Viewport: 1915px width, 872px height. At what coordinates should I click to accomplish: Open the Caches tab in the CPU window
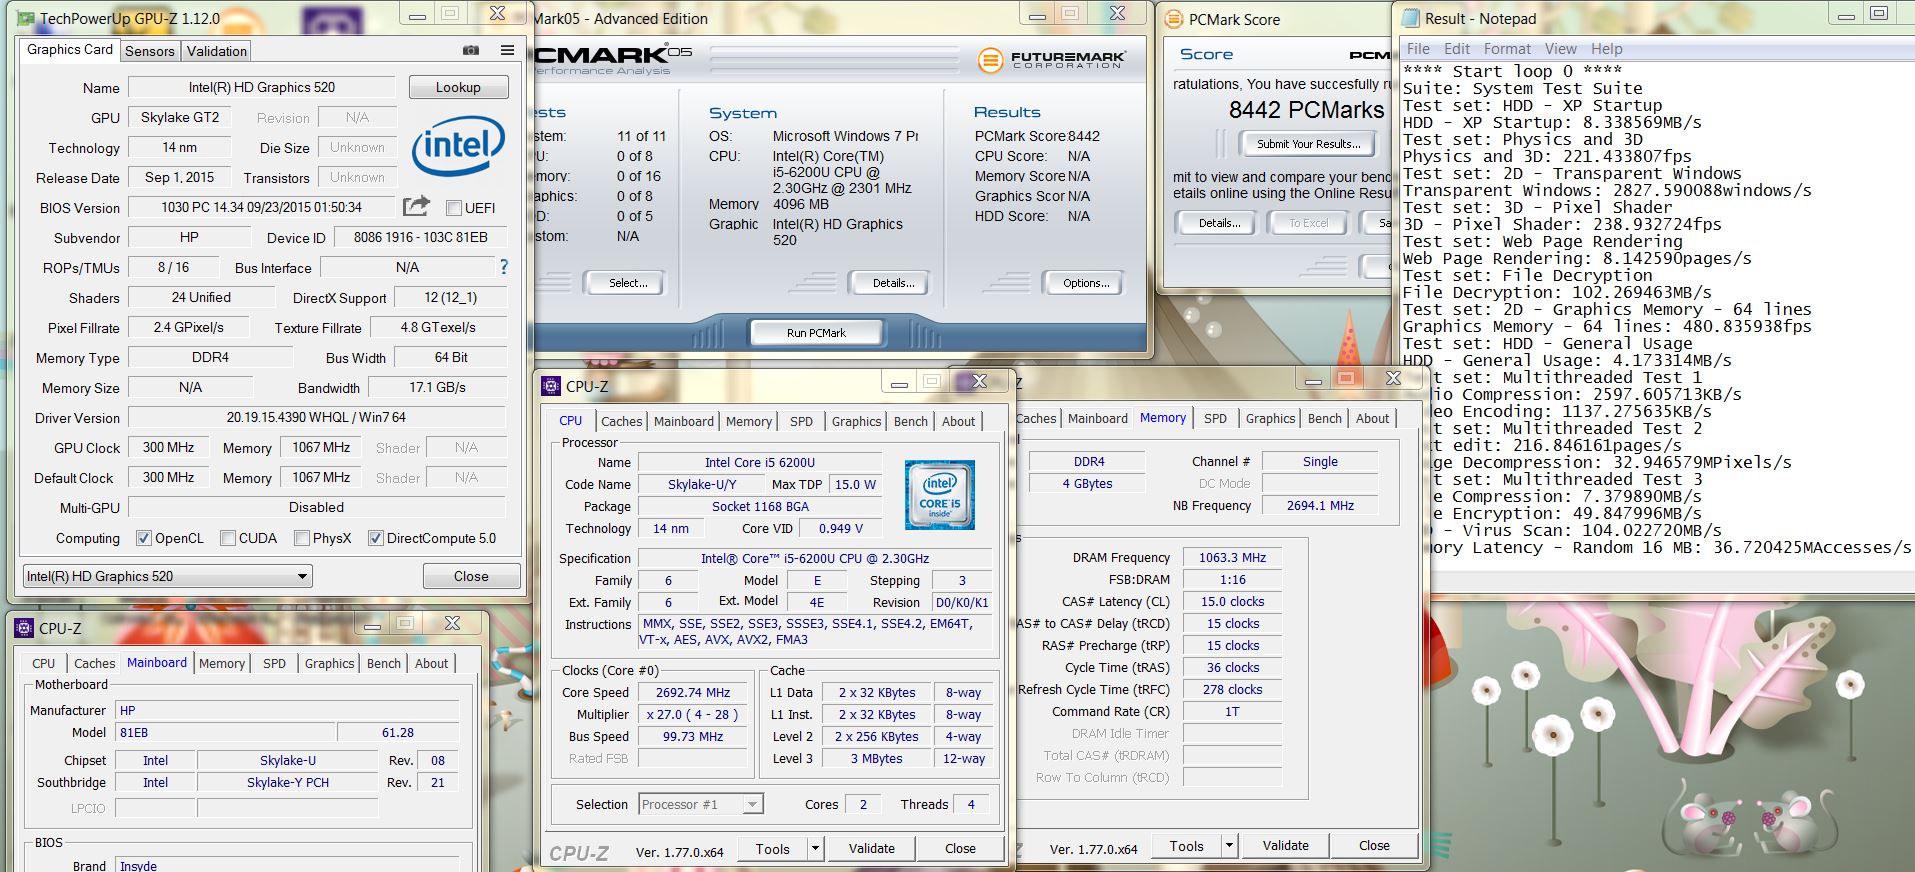click(622, 422)
